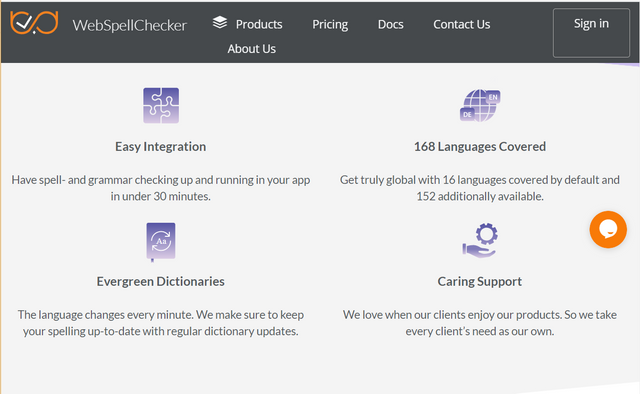Click the layers icon beside Products
The image size is (640, 394).
coord(220,23)
